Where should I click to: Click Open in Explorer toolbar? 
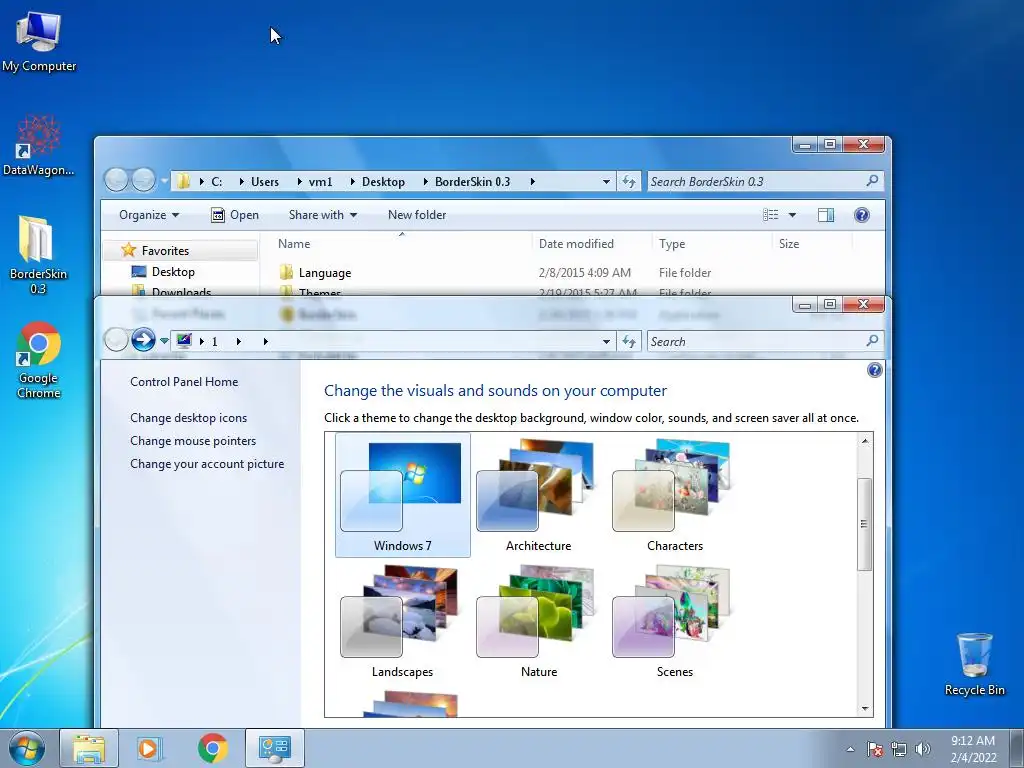point(235,215)
